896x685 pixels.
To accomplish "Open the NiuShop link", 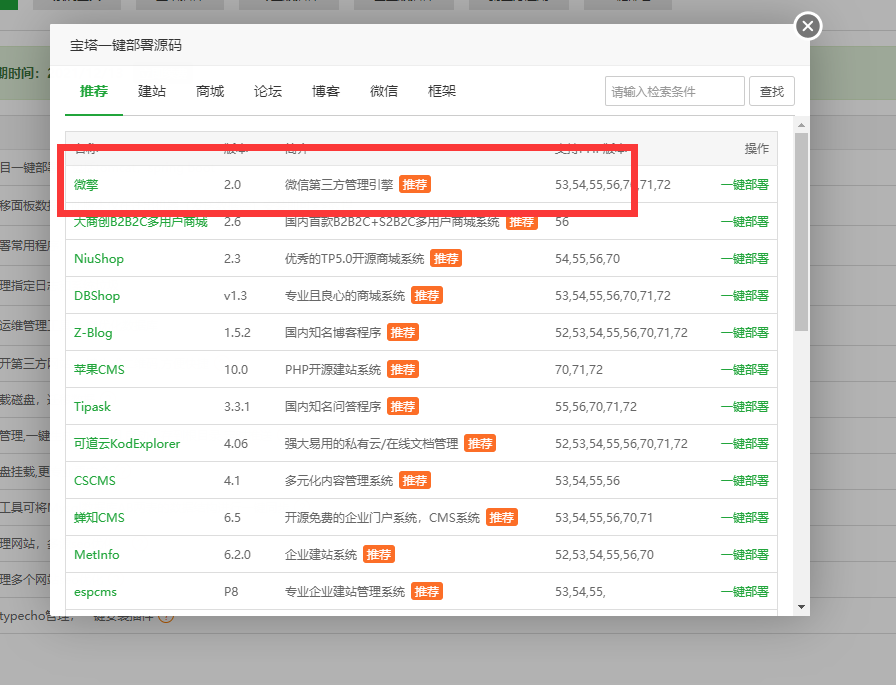I will [x=99, y=259].
